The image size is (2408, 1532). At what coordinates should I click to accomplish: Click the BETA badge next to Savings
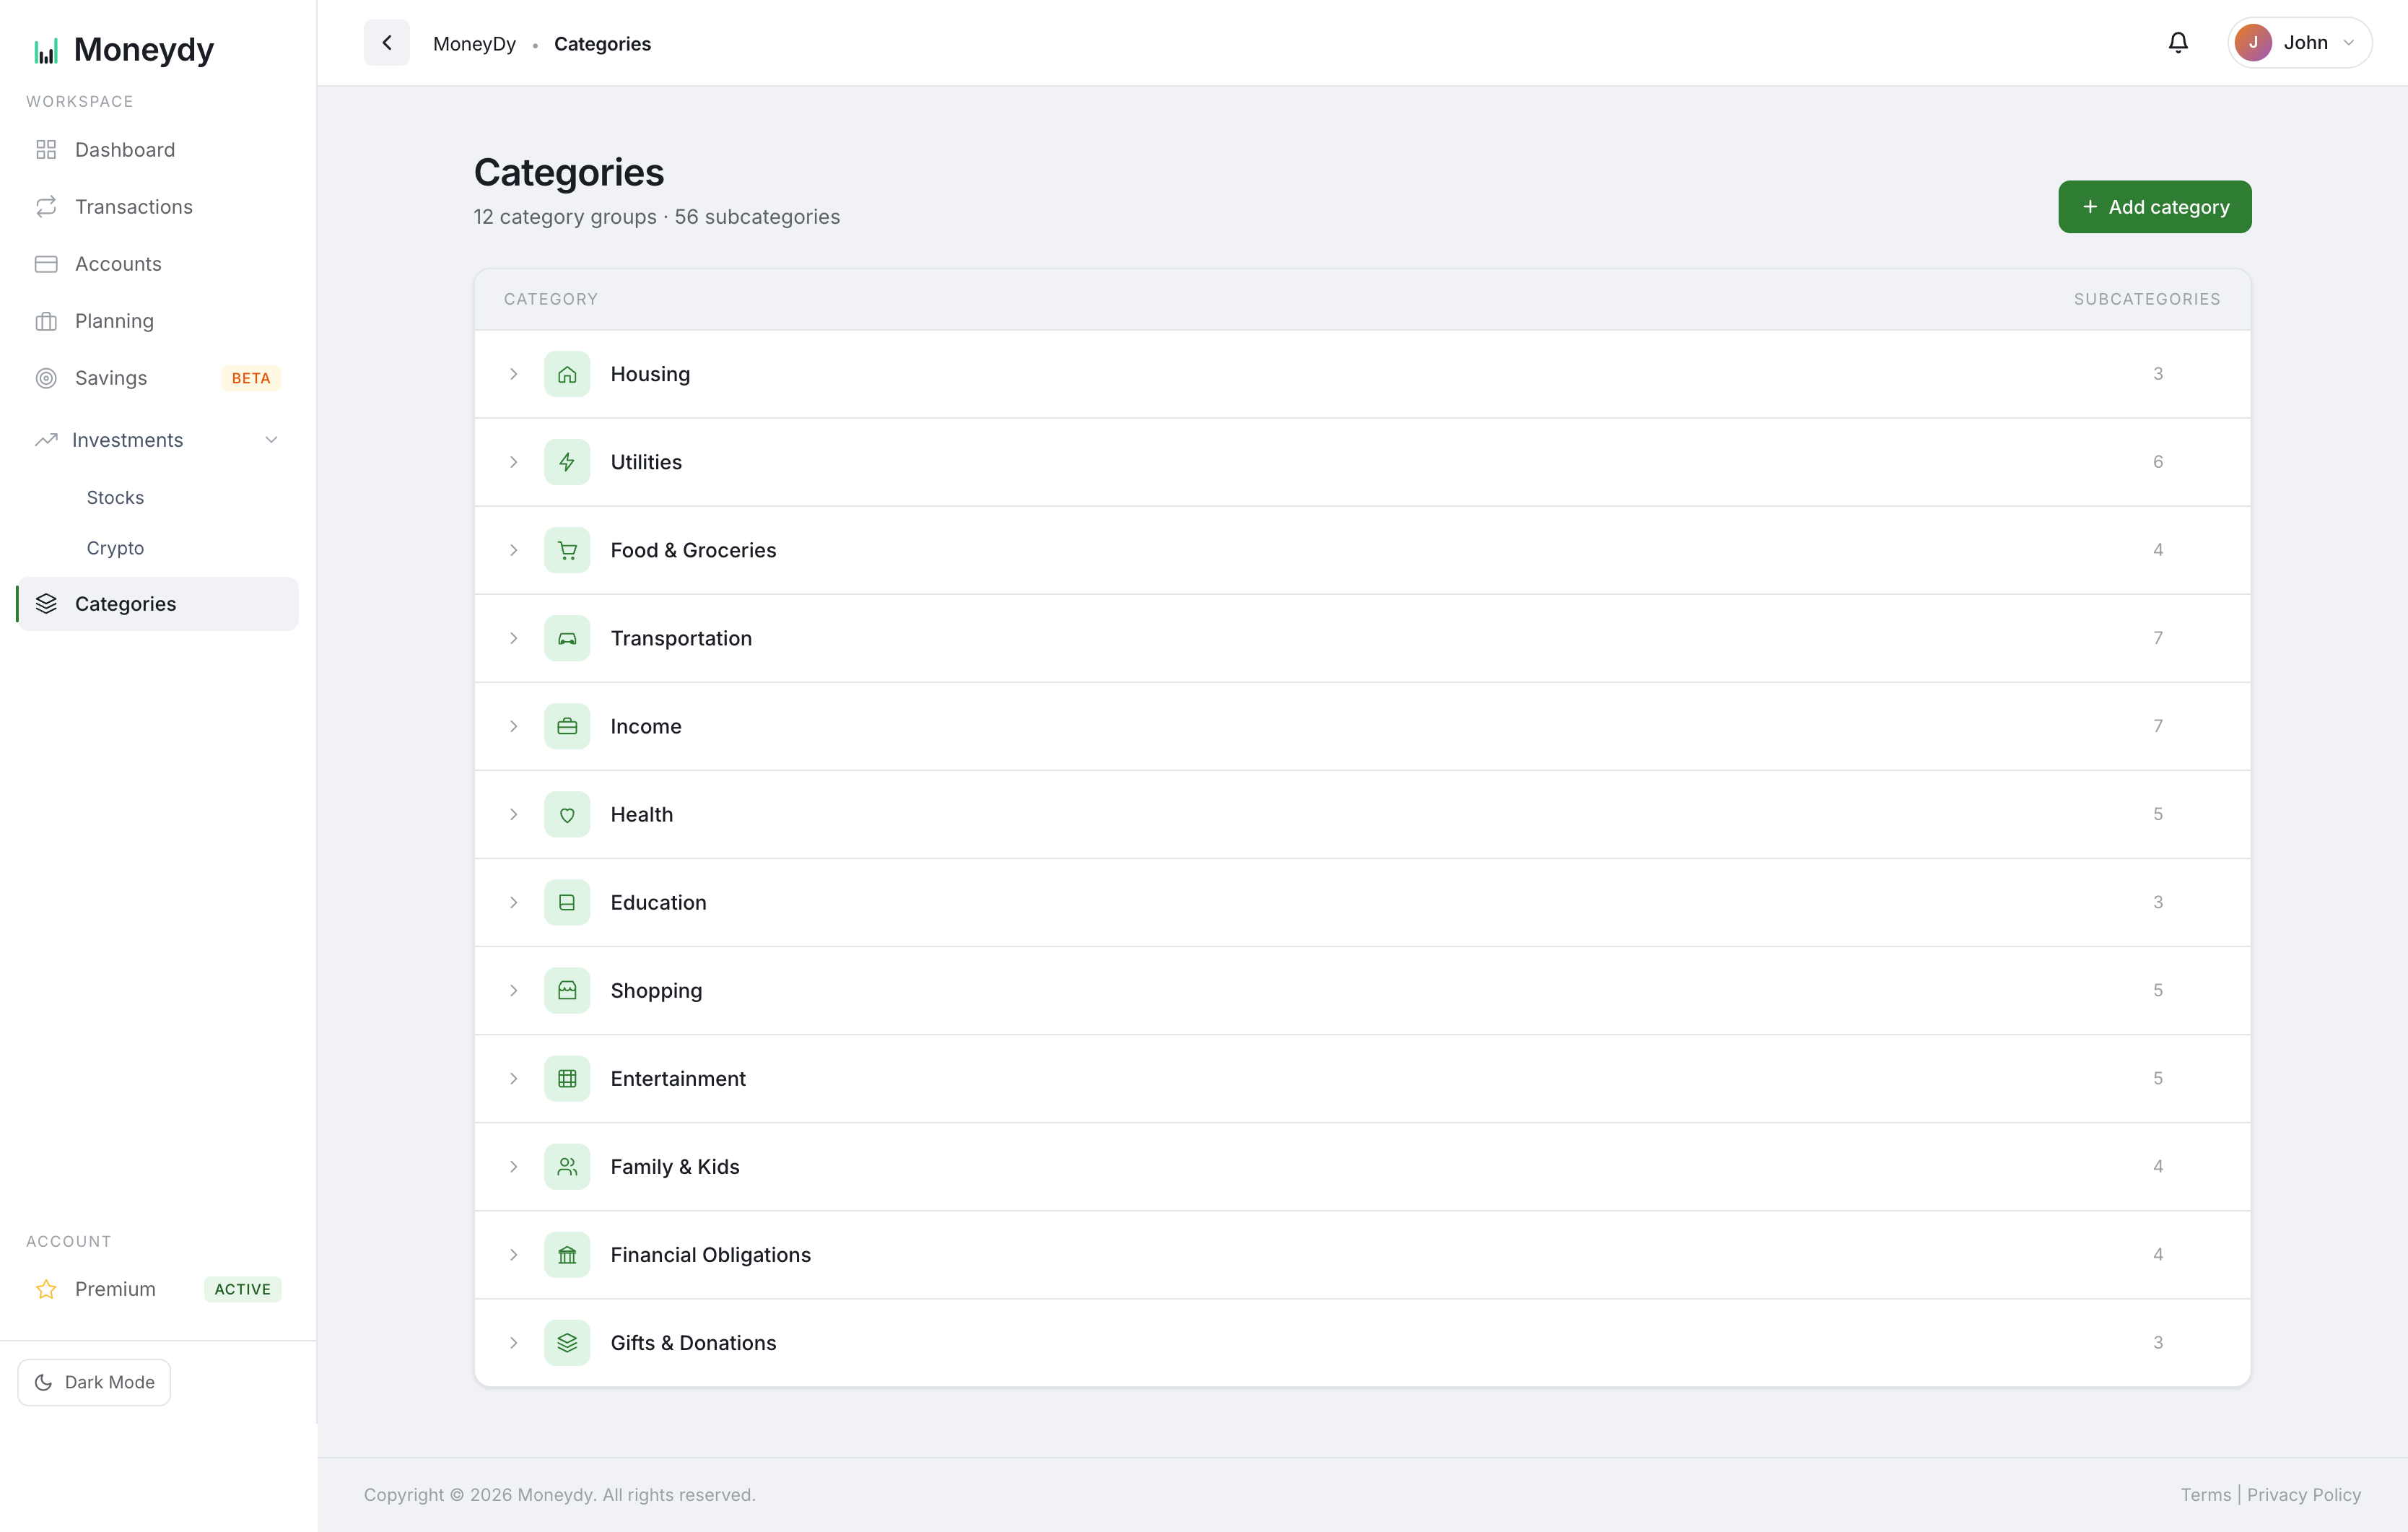pos(251,378)
